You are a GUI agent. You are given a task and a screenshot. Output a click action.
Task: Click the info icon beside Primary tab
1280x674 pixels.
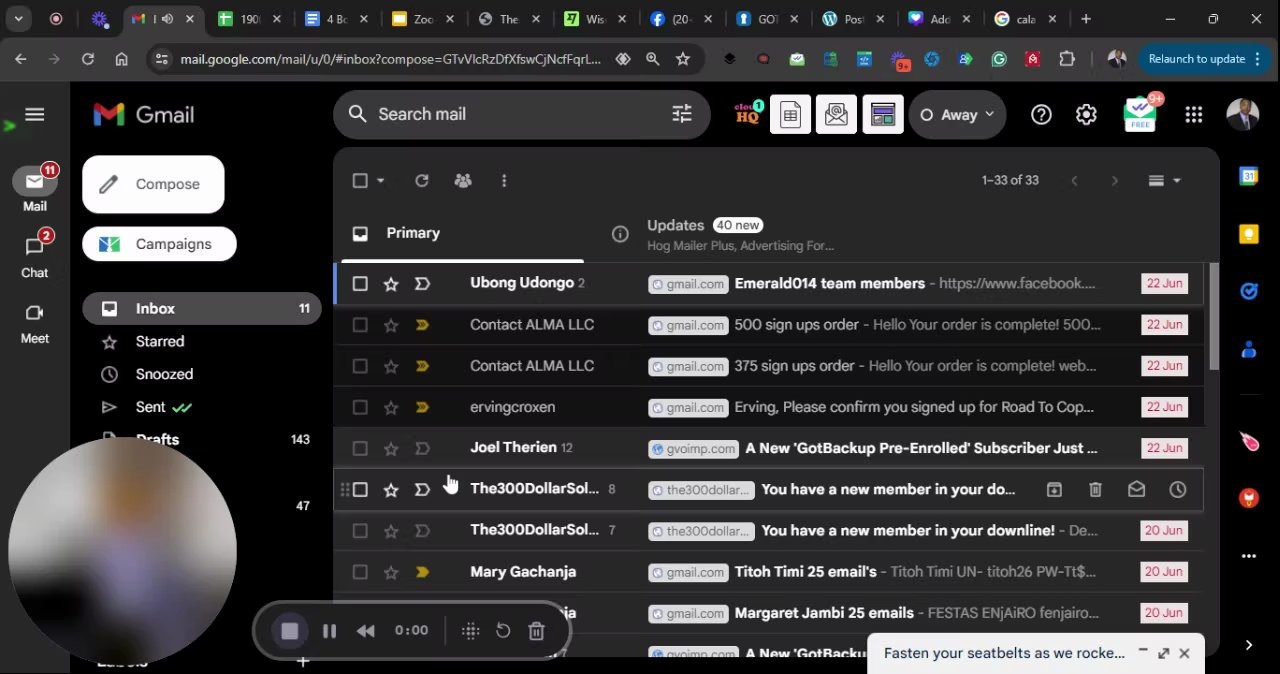620,234
